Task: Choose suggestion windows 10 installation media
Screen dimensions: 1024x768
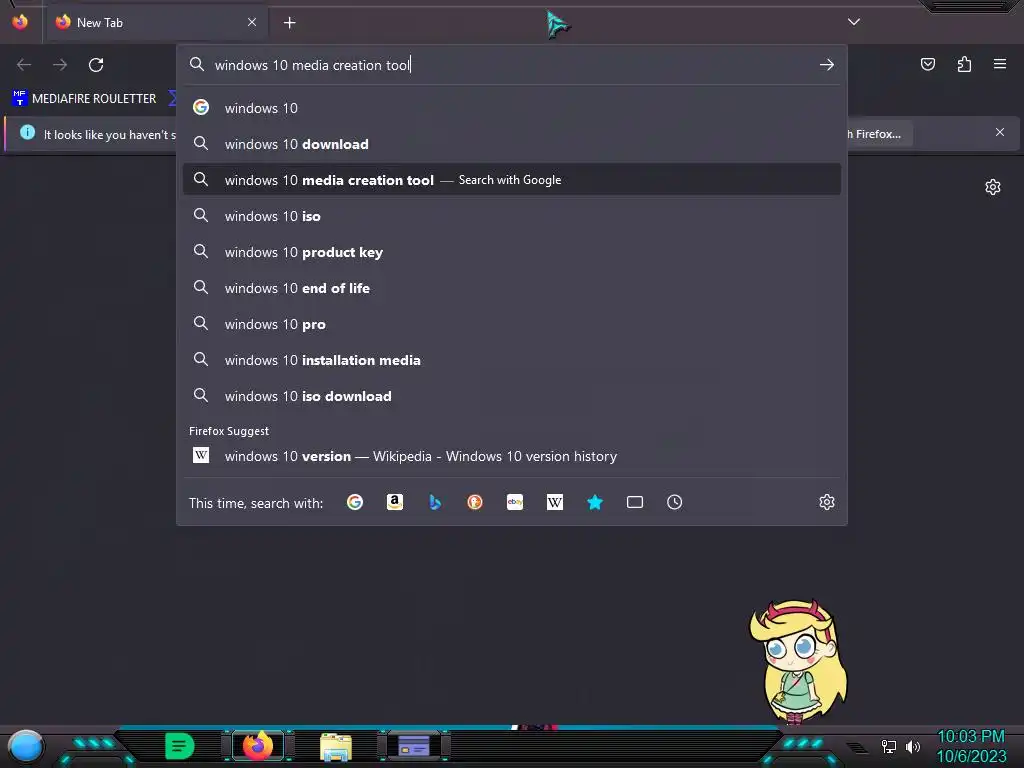Action: tap(512, 360)
